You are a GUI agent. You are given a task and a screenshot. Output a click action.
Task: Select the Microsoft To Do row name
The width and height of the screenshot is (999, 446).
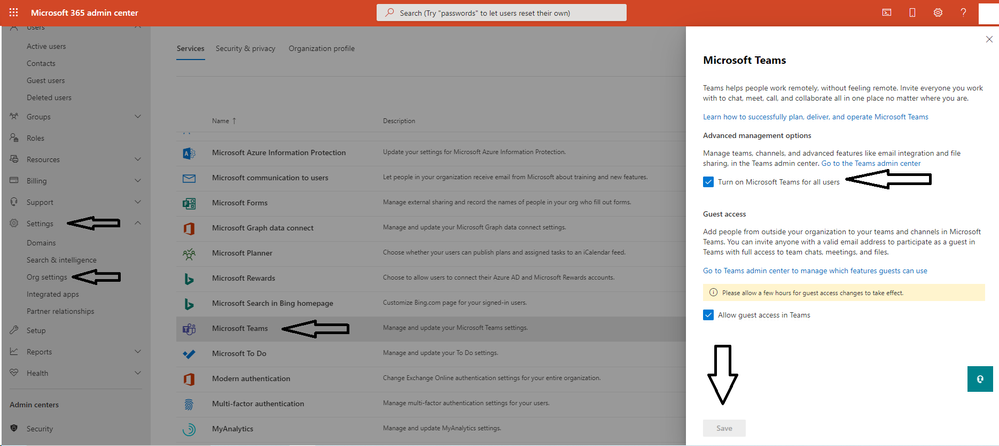pos(239,354)
